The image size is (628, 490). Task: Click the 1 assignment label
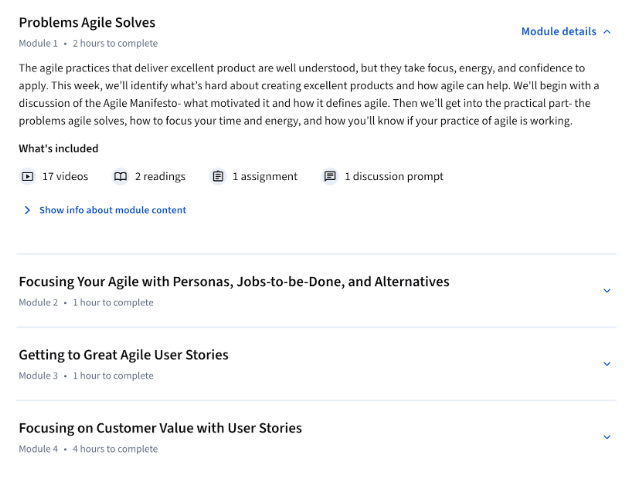[265, 177]
